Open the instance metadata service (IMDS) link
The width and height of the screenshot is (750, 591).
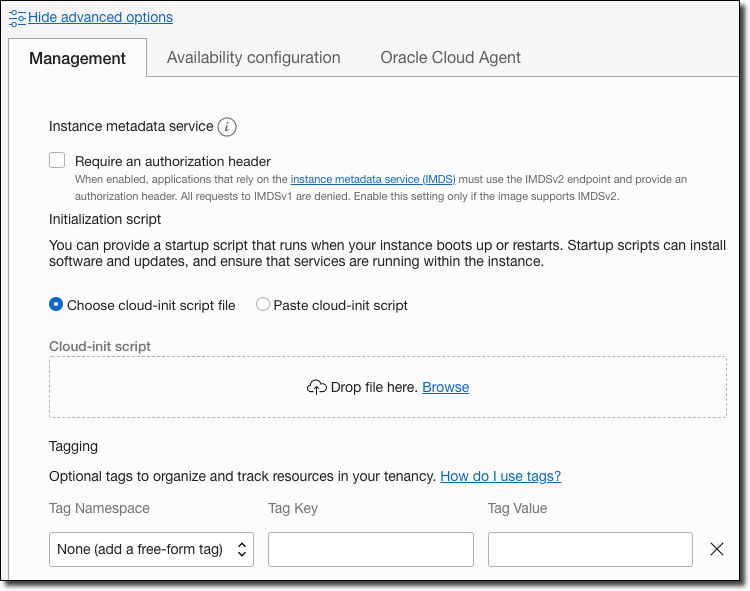point(372,179)
